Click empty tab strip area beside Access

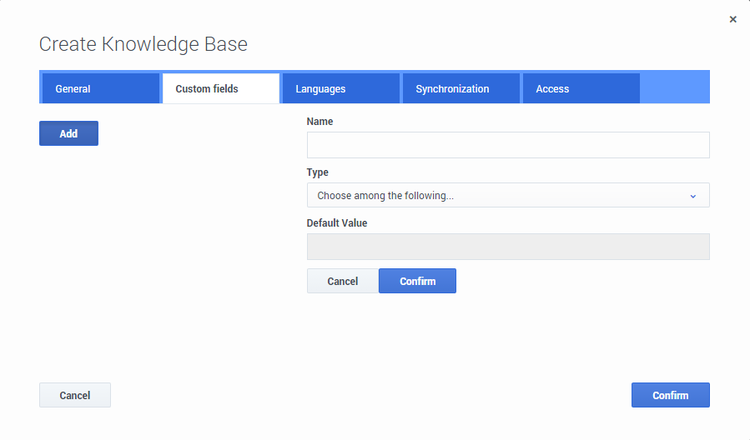point(674,88)
